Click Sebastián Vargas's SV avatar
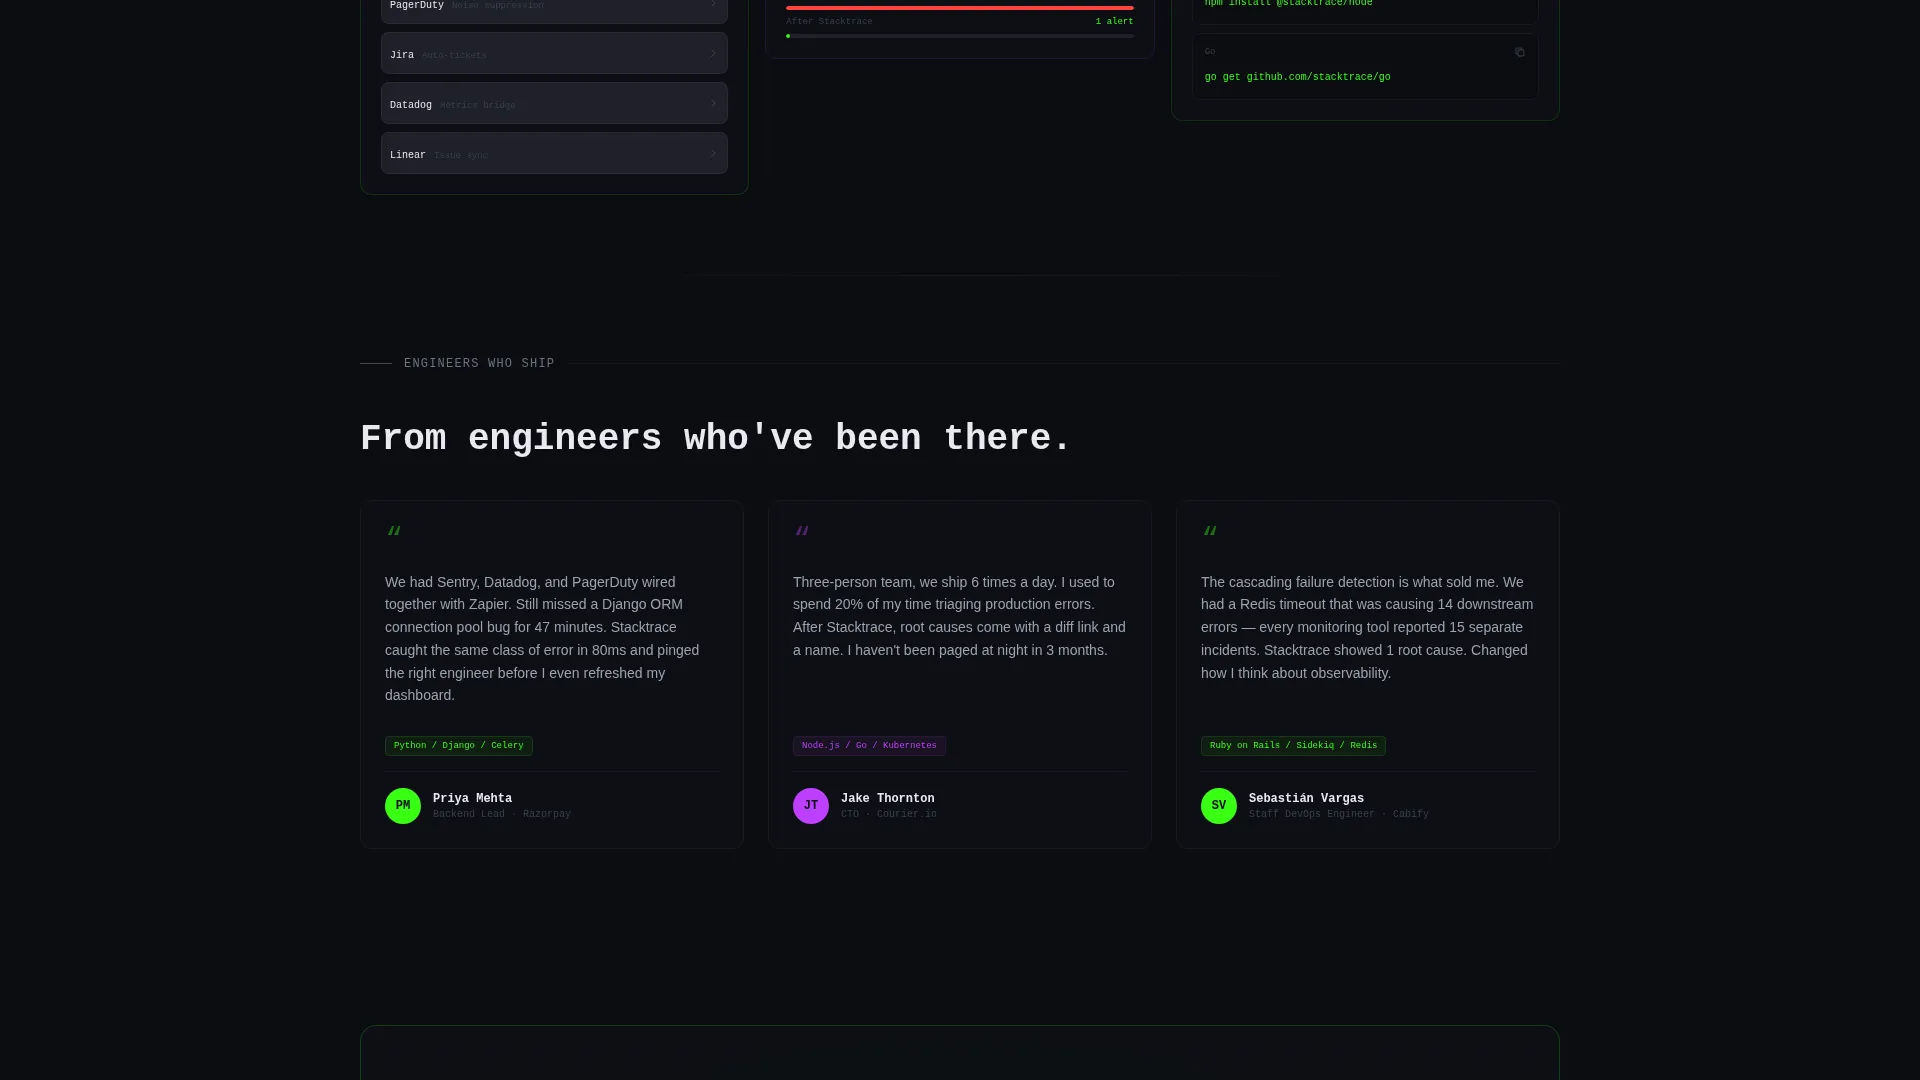The image size is (1920, 1080). click(x=1219, y=806)
